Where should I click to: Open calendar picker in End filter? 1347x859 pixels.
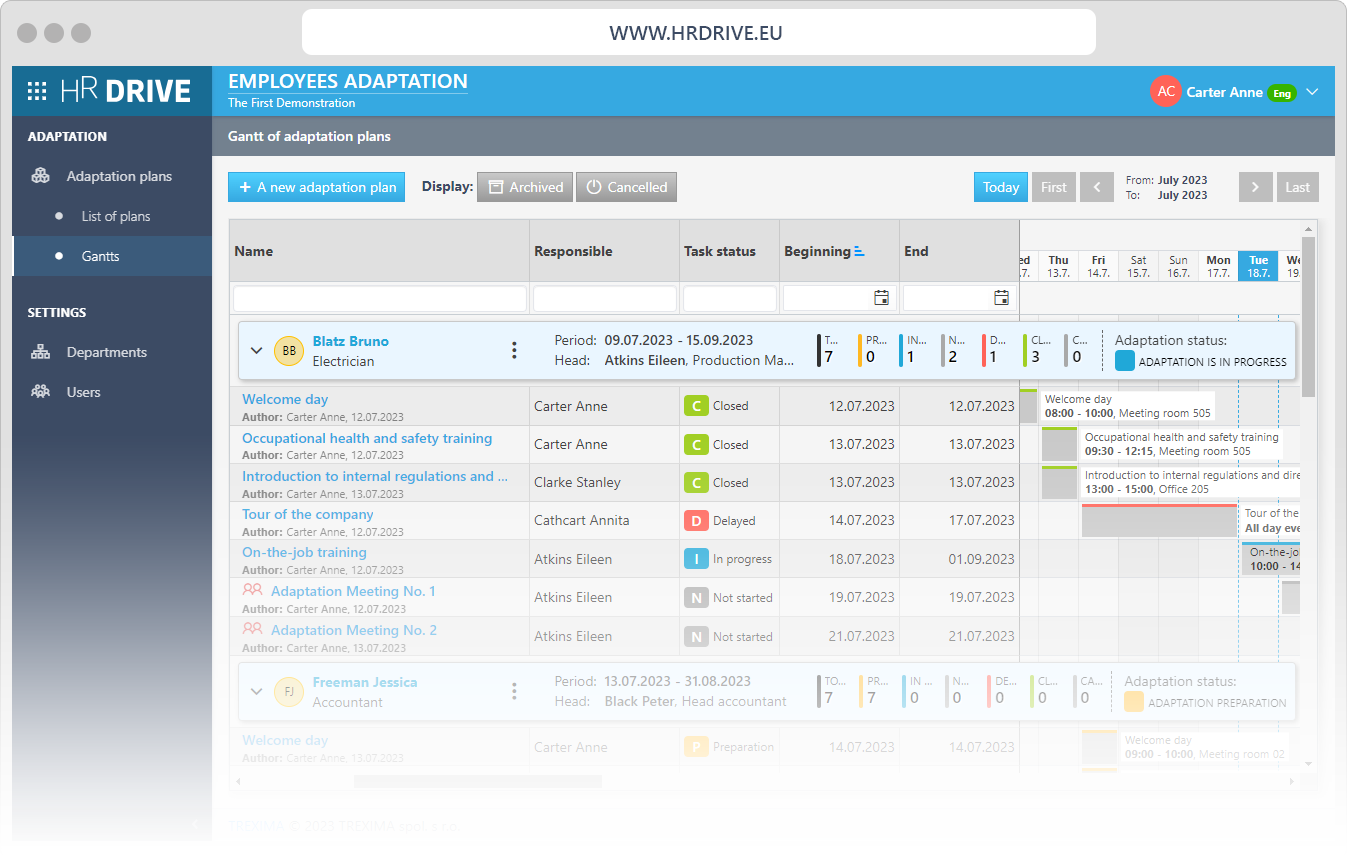point(1001,298)
